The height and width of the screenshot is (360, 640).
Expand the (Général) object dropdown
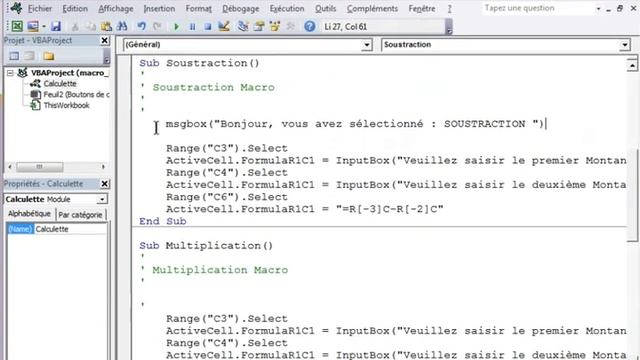pyautogui.click(x=367, y=44)
